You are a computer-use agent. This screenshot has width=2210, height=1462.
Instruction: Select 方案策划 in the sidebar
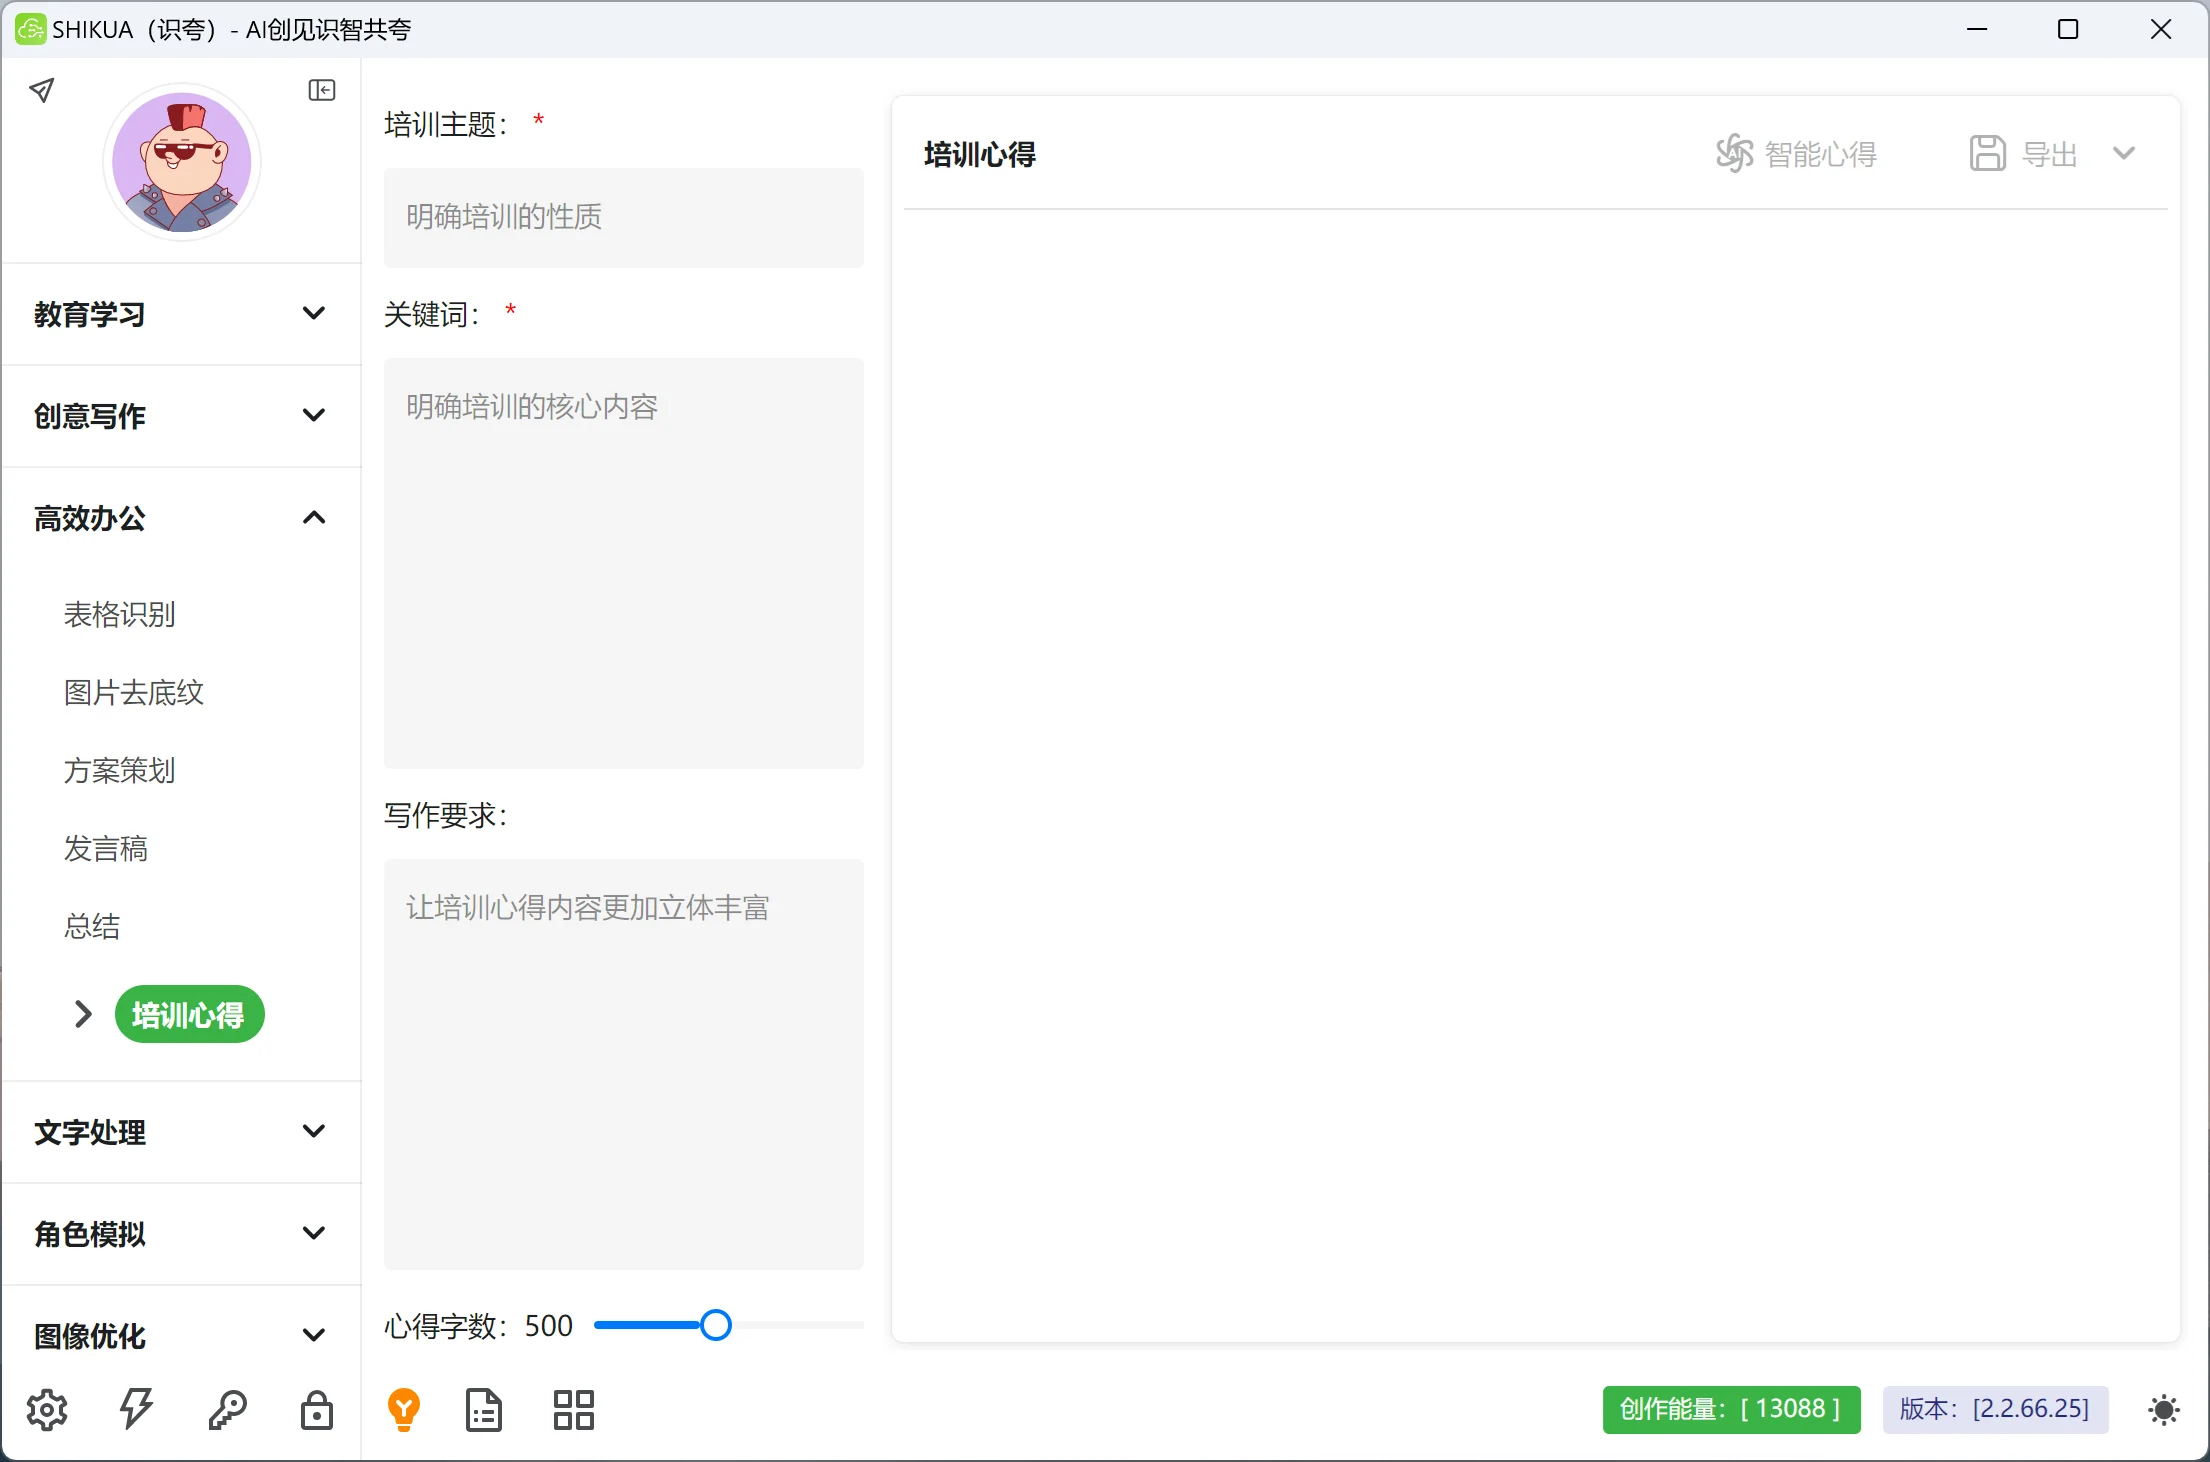[x=120, y=770]
